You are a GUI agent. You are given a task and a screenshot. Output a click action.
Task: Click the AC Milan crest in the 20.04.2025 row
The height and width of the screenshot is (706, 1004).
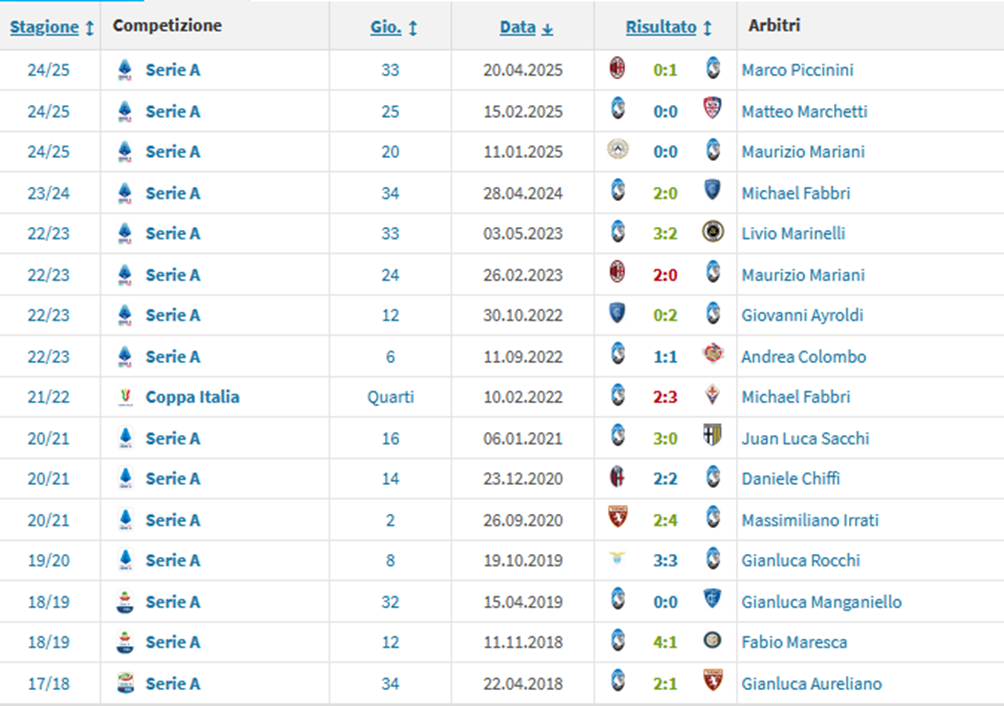point(618,69)
